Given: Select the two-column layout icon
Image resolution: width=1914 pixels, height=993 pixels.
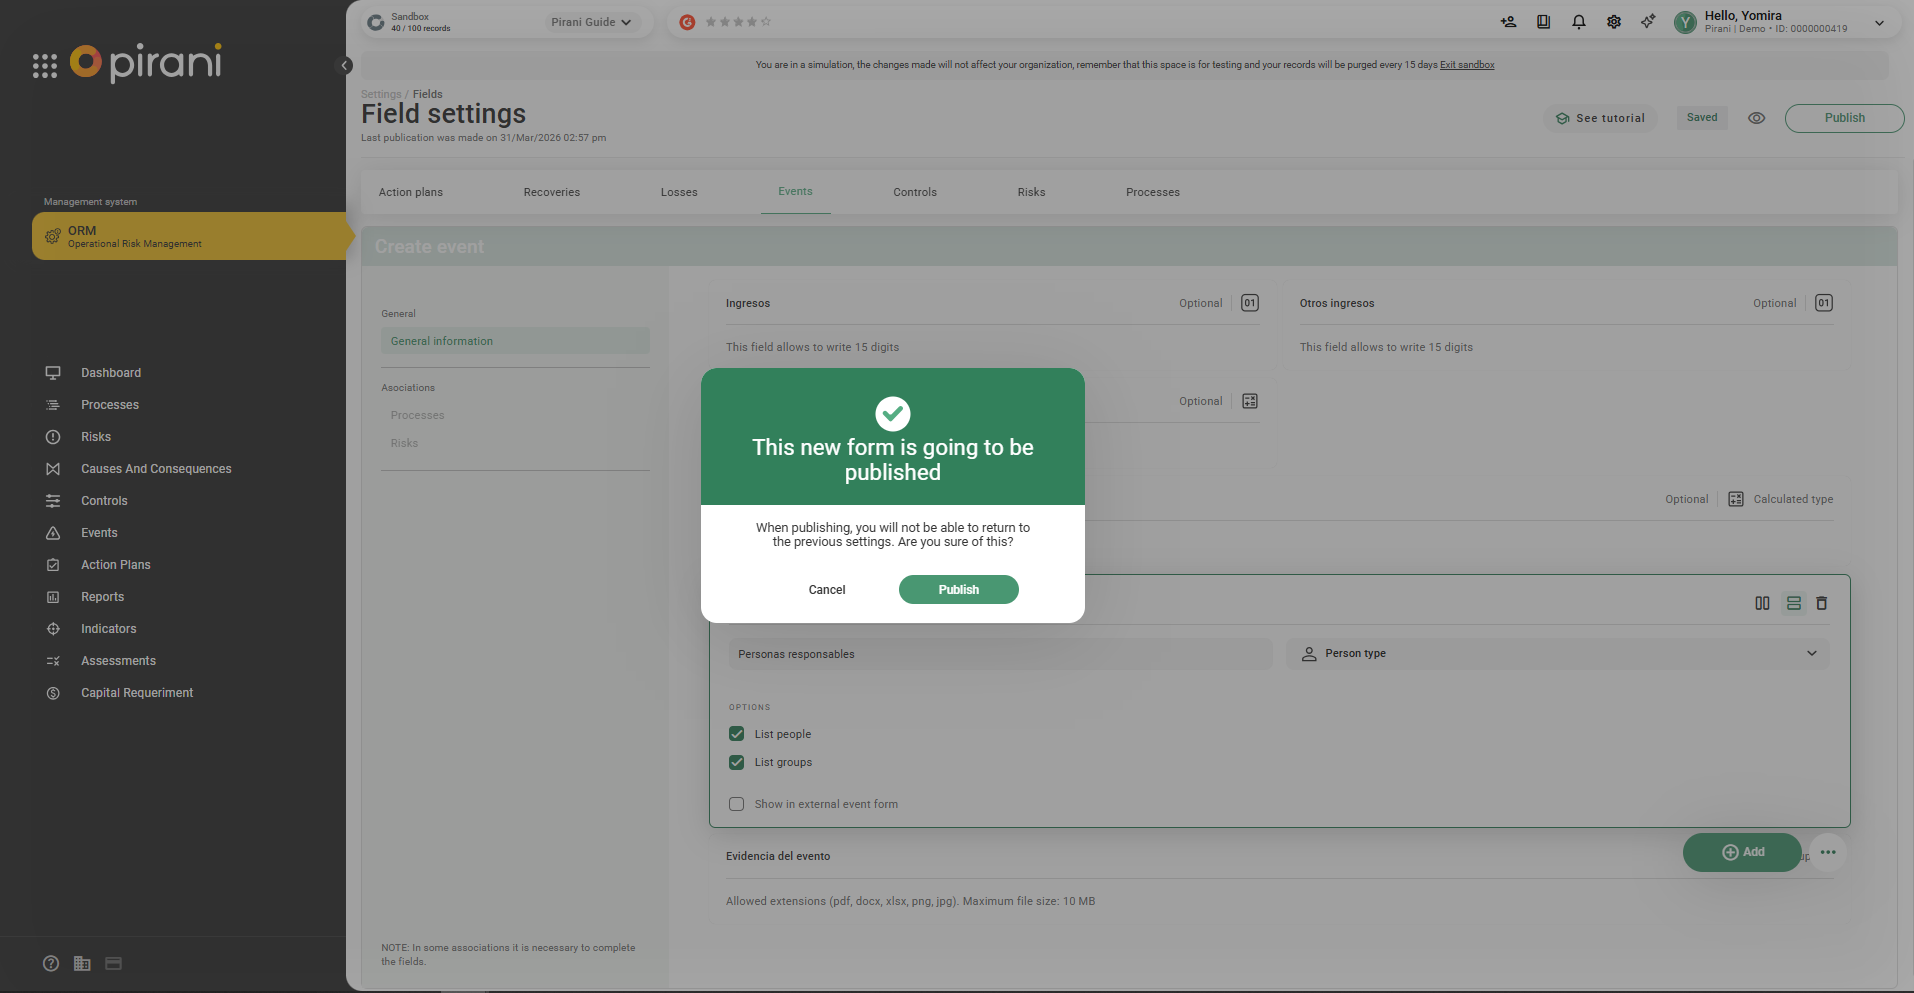Looking at the screenshot, I should click(1762, 603).
